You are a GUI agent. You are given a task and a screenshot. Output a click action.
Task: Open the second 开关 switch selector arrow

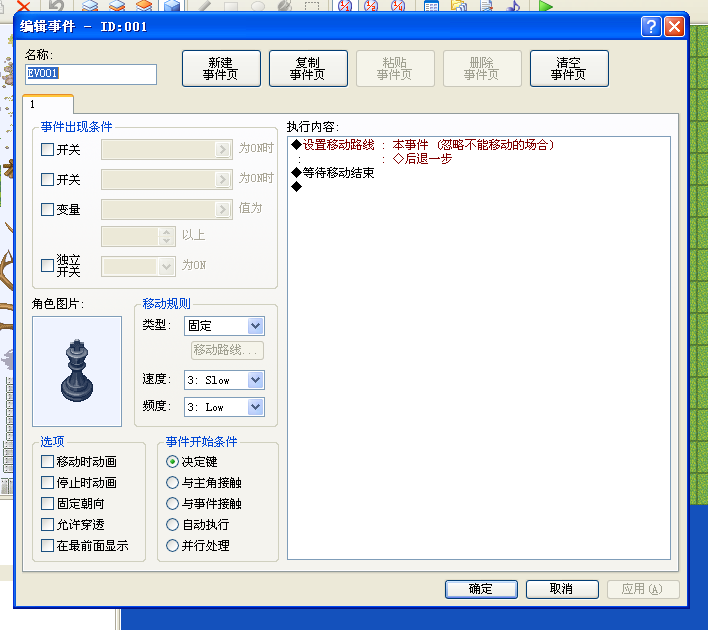coord(223,179)
